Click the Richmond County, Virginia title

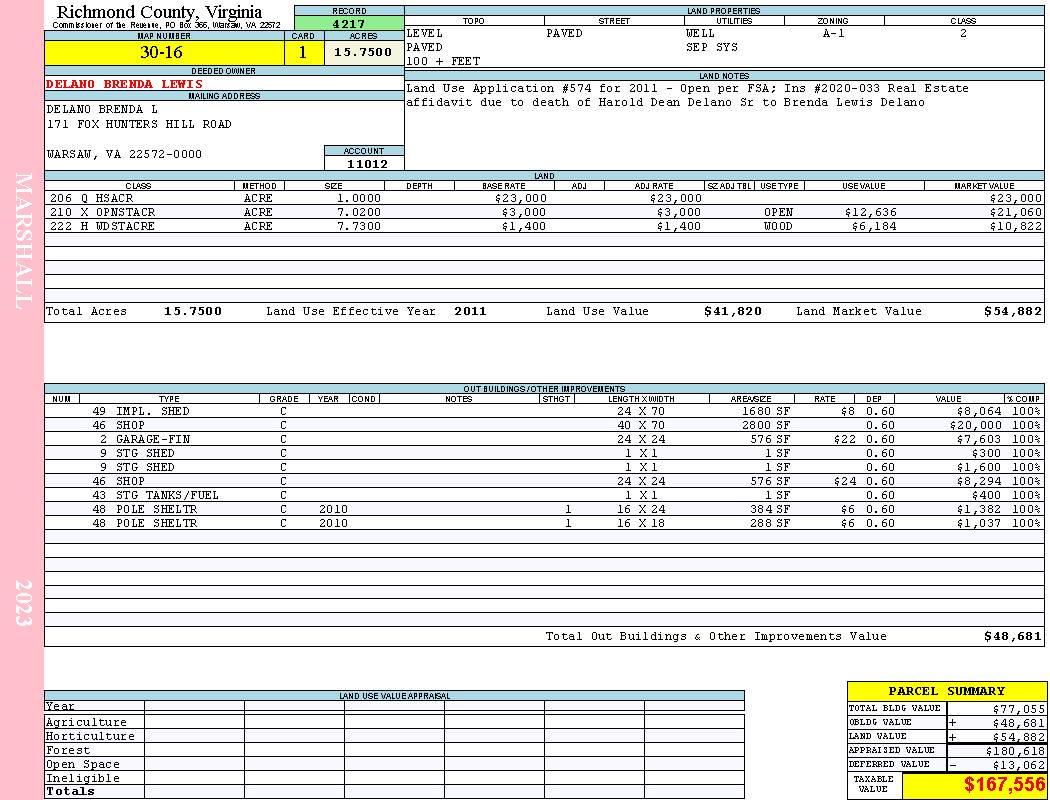pyautogui.click(x=159, y=12)
